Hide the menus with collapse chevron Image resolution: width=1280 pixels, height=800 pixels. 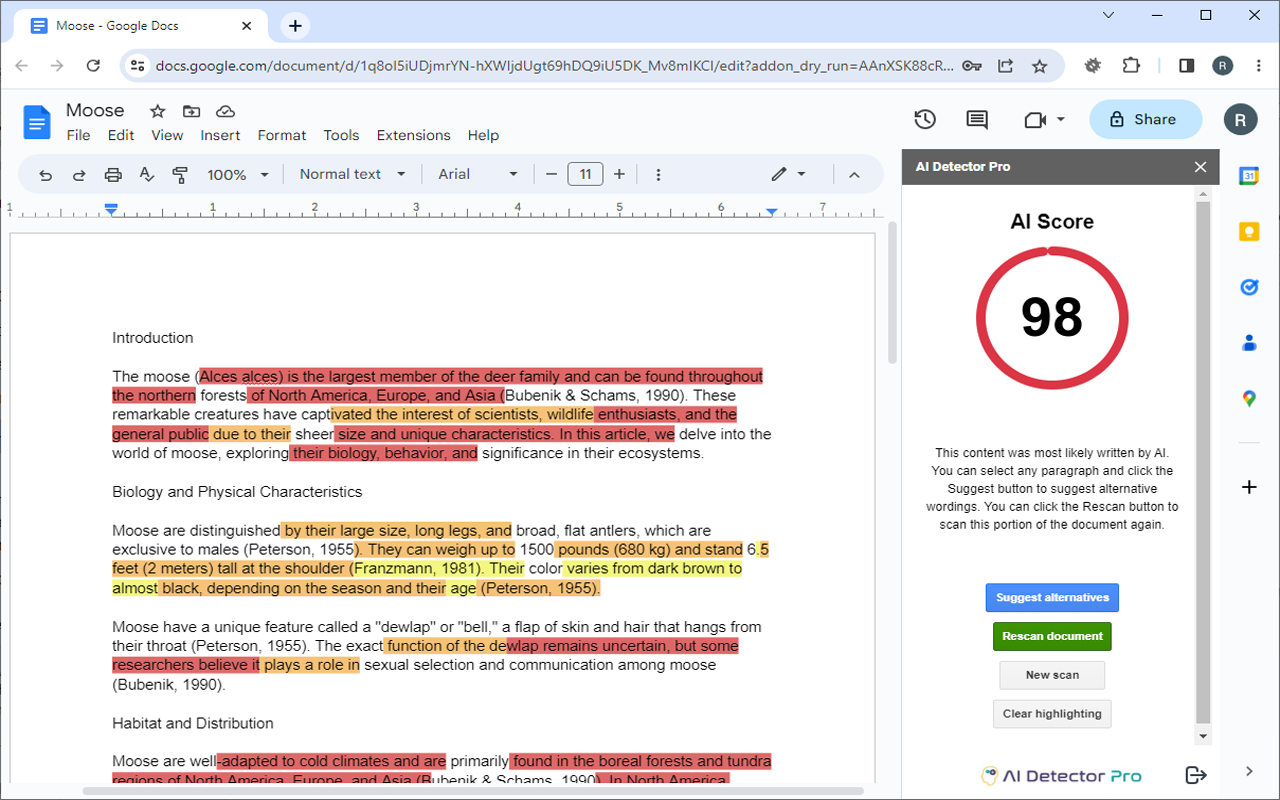click(854, 175)
